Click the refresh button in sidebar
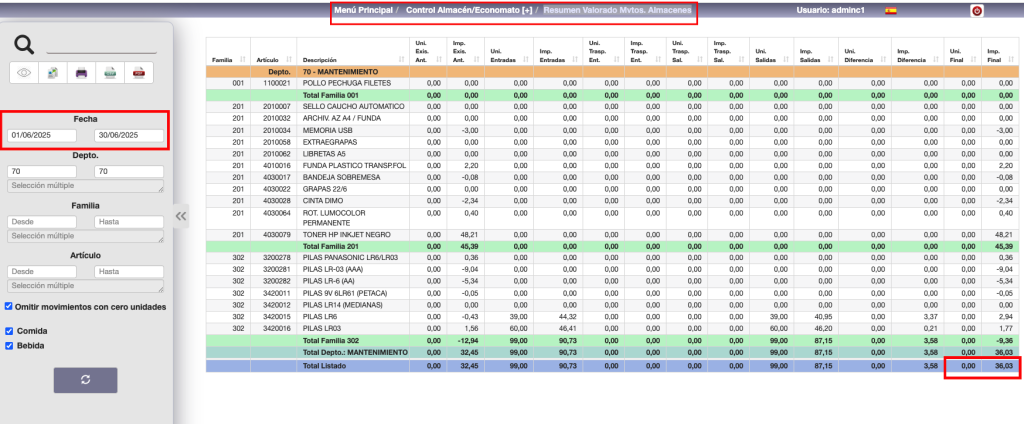Image resolution: width=1024 pixels, height=424 pixels. tap(85, 380)
